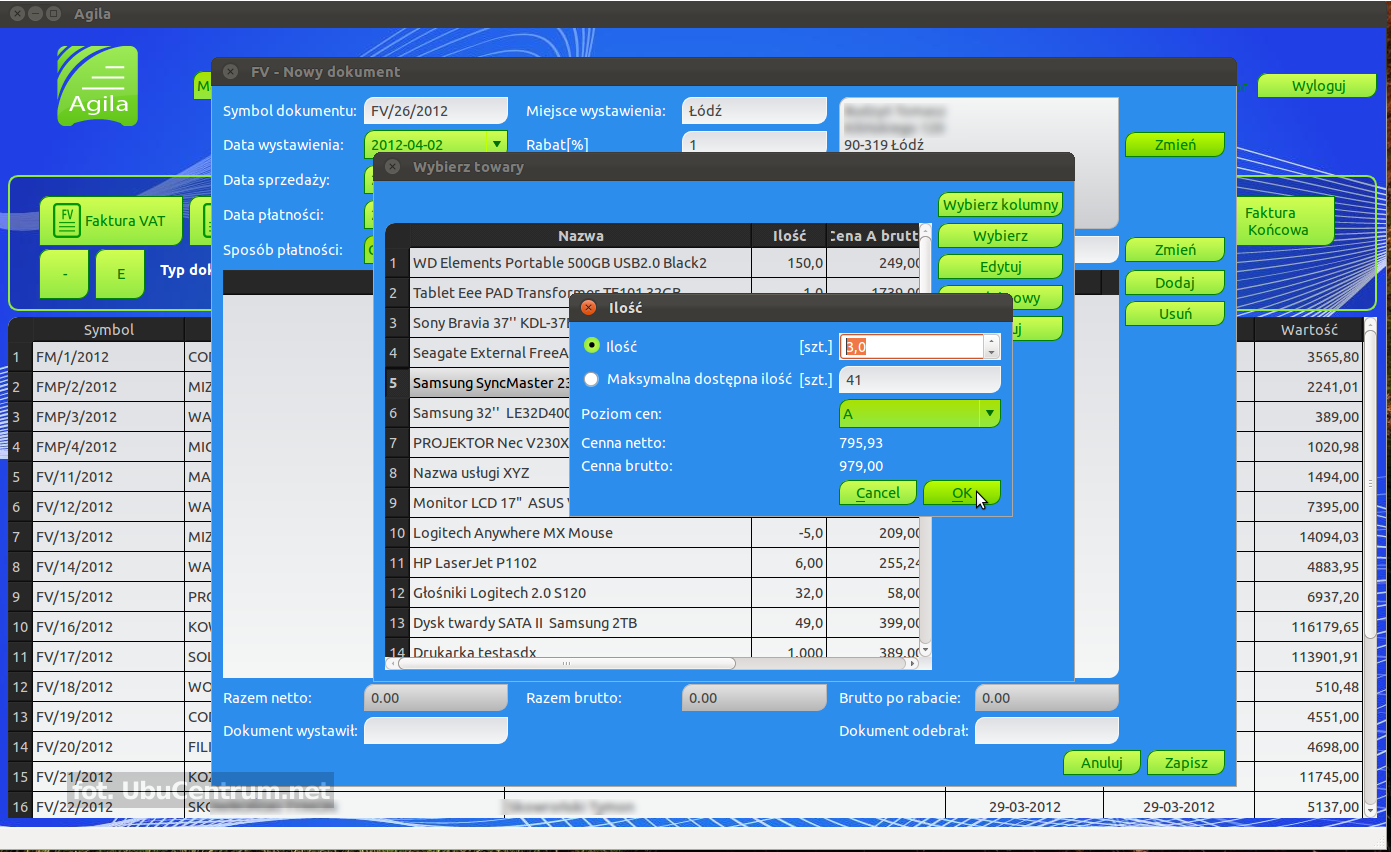Select the WD Elements Portable 500GB row
The width and height of the screenshot is (1391, 852).
pyautogui.click(x=652, y=263)
